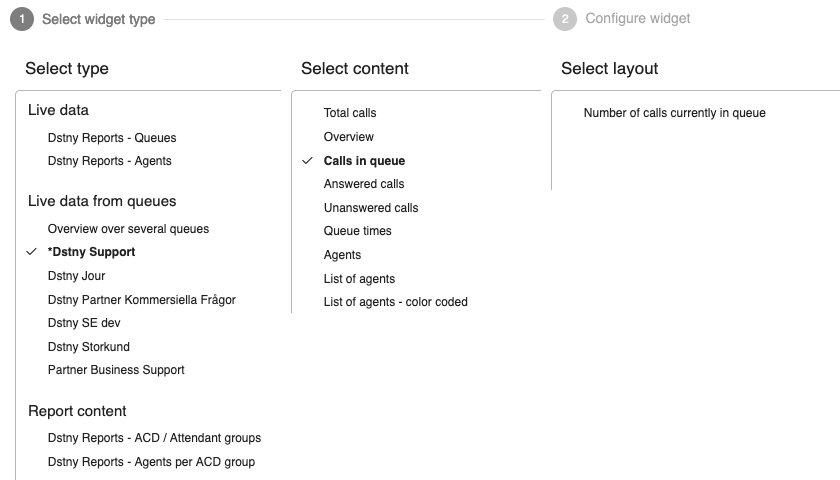Pick Dstny Partner Kommersiella Frågor queue
The height and width of the screenshot is (480, 840).
pos(141,299)
